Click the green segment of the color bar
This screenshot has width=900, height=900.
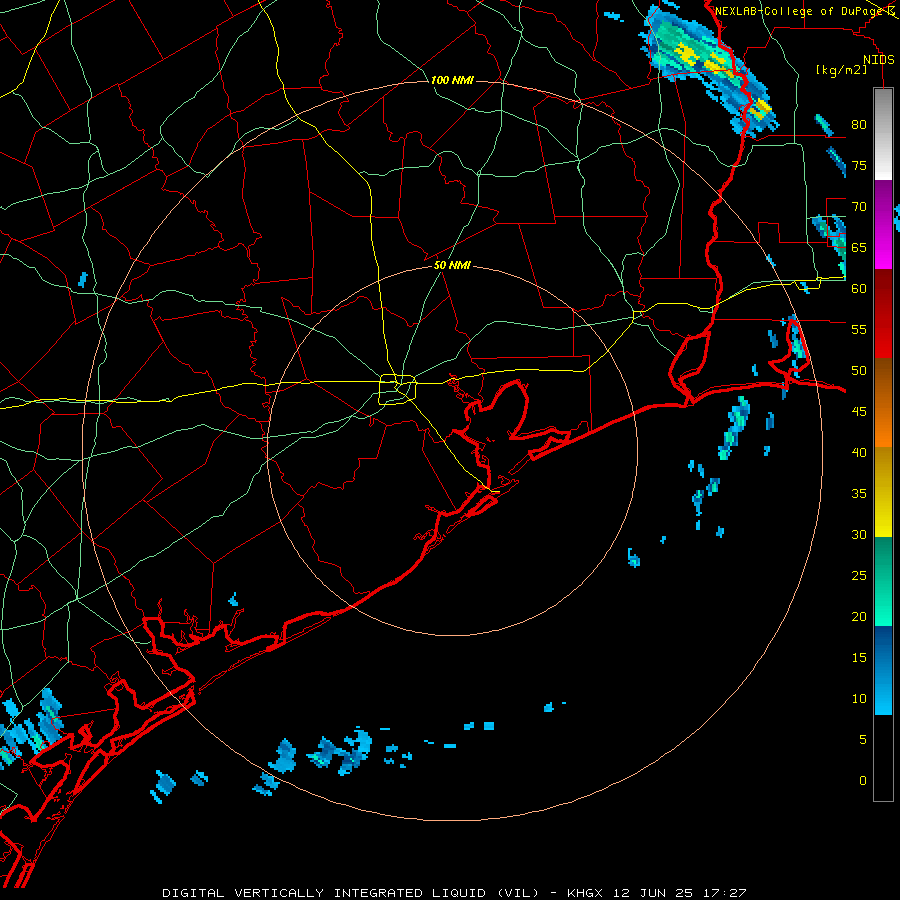point(883,581)
